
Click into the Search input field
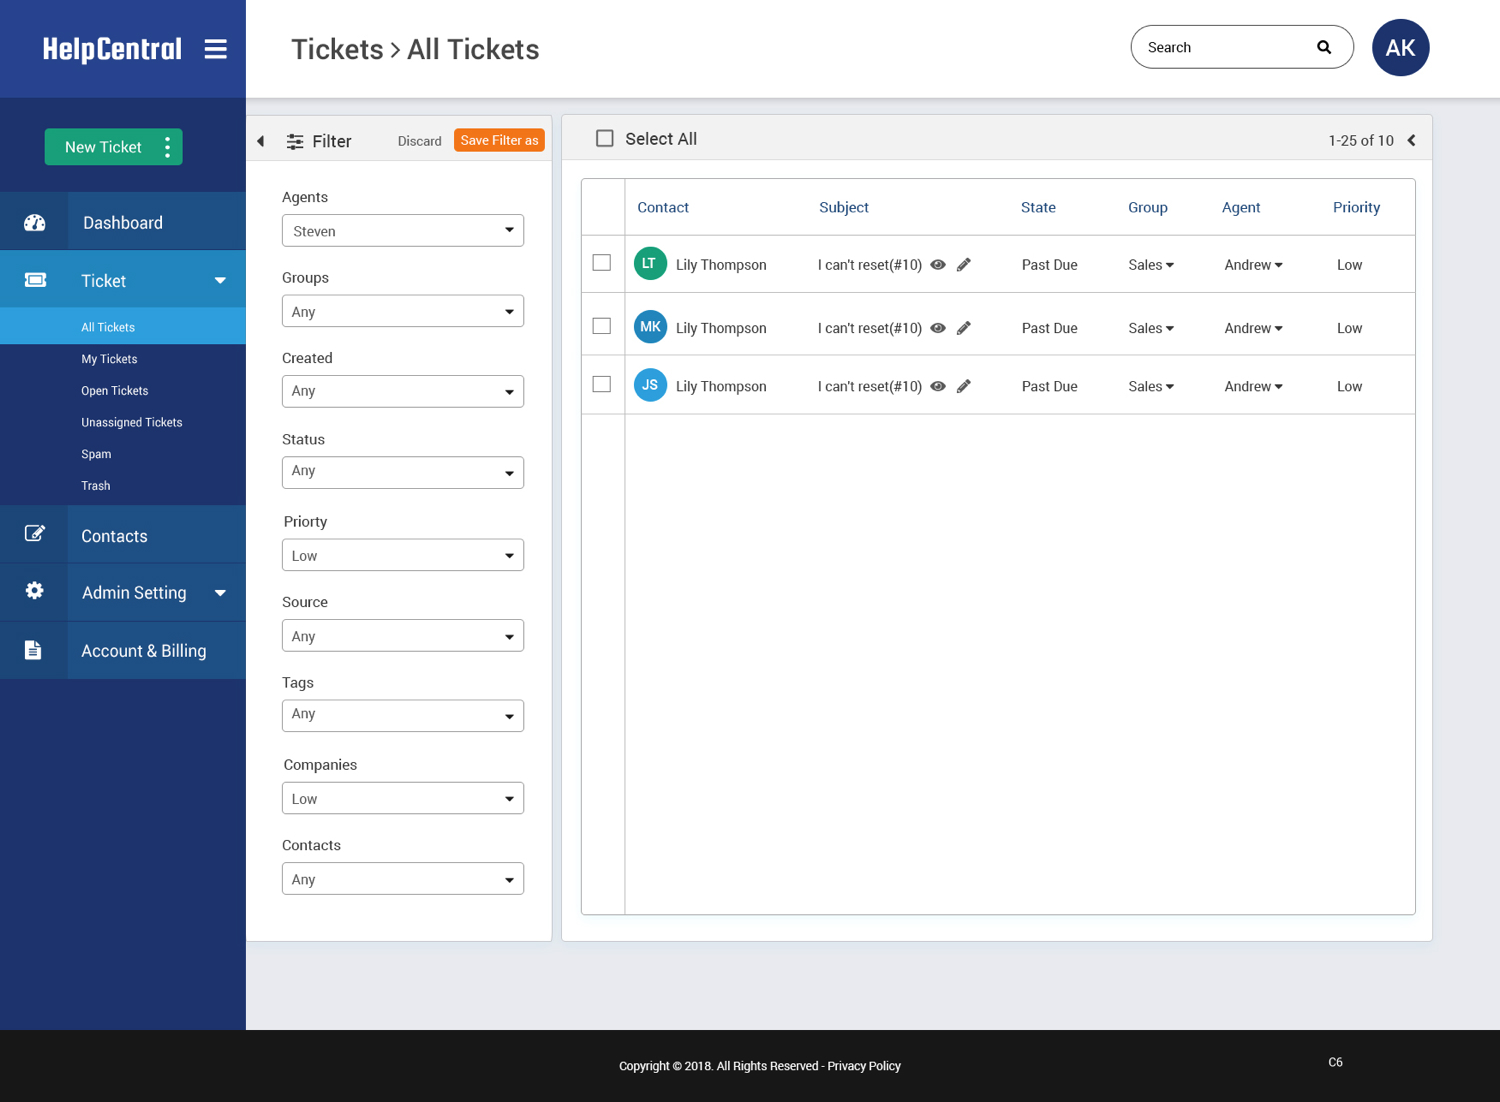(x=1225, y=47)
